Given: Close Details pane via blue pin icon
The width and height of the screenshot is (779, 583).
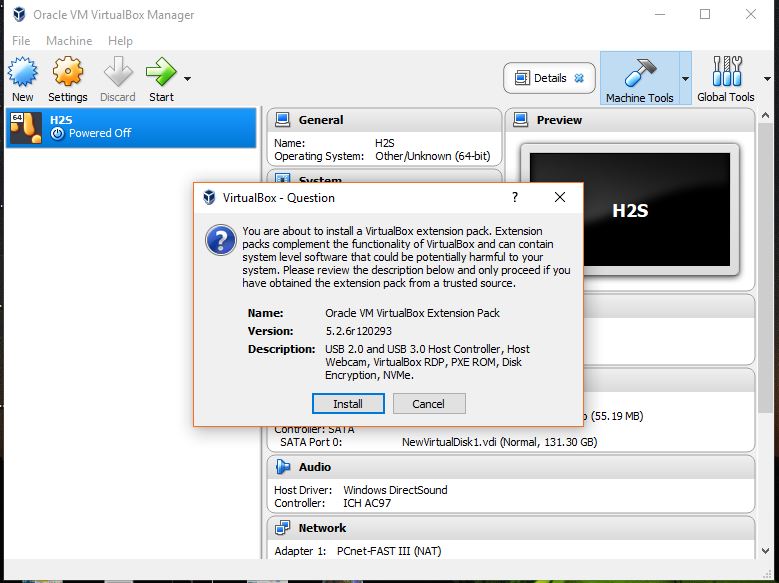Looking at the screenshot, I should [x=579, y=78].
